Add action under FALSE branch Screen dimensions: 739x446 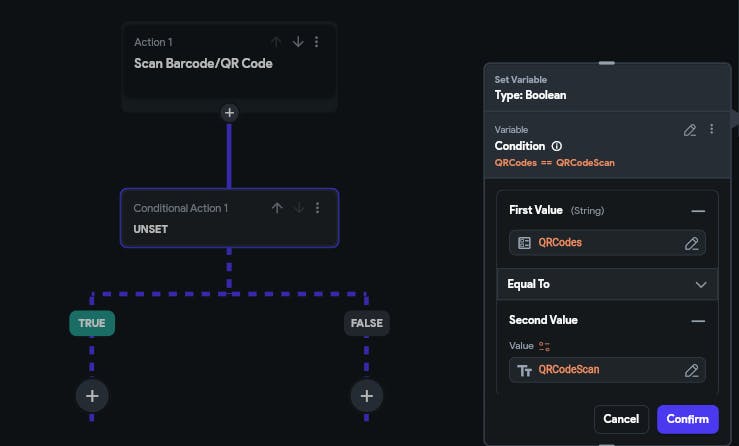[366, 396]
